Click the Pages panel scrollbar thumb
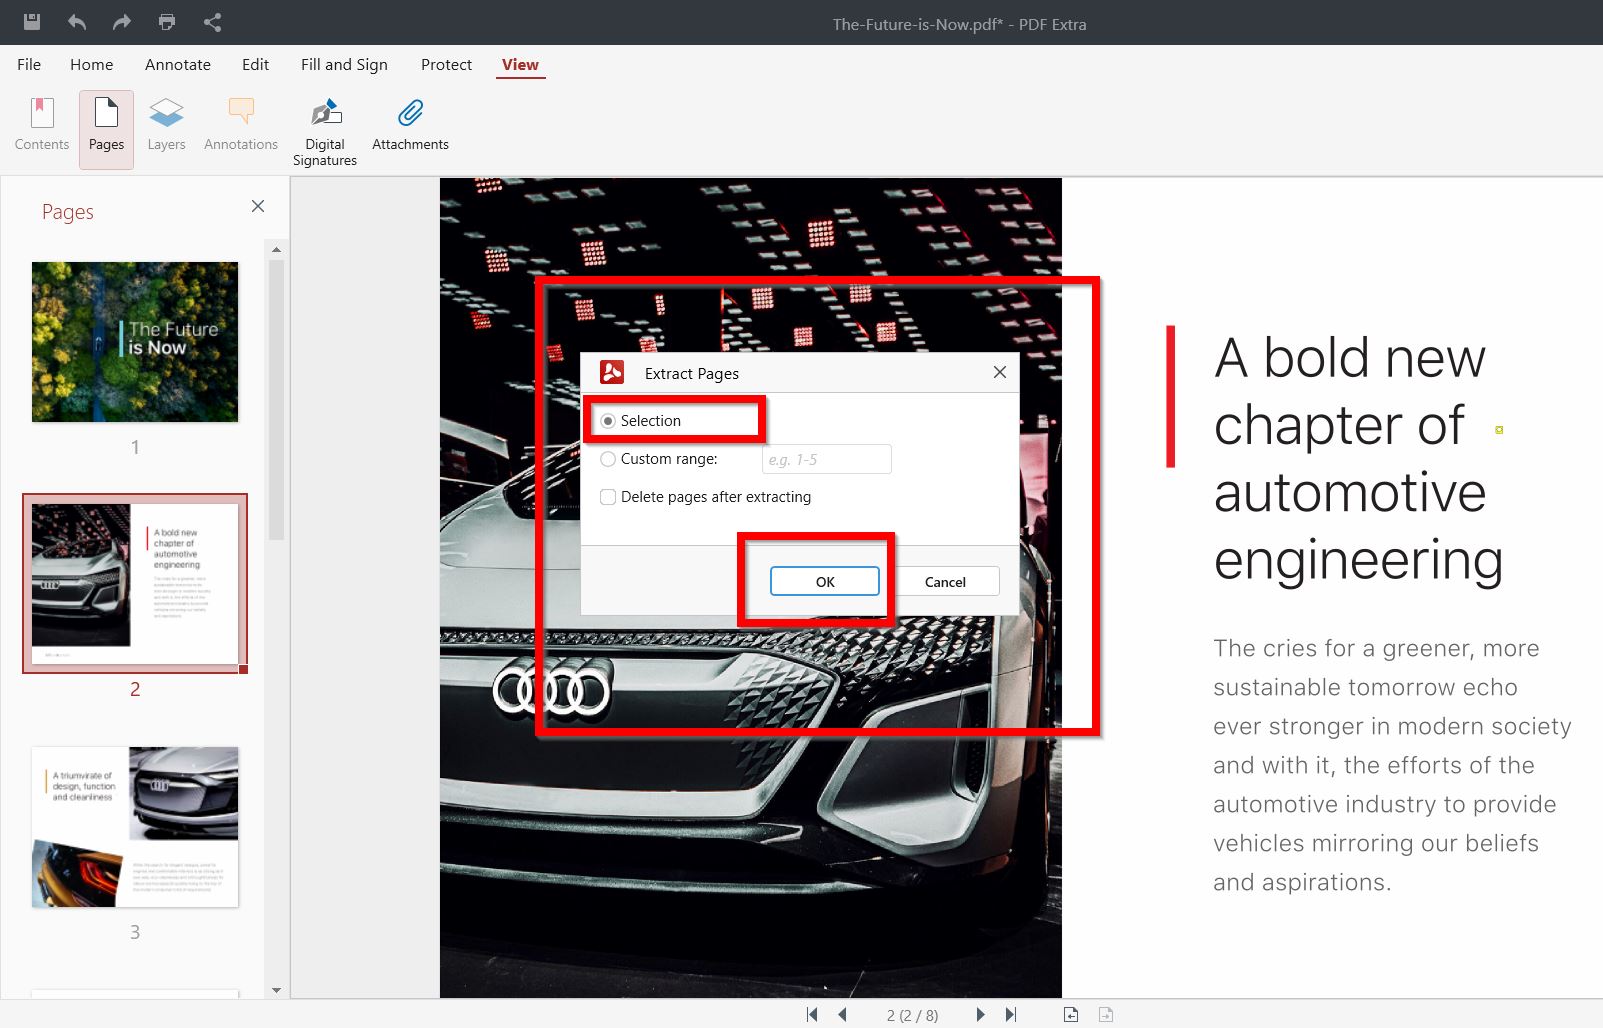 click(276, 400)
